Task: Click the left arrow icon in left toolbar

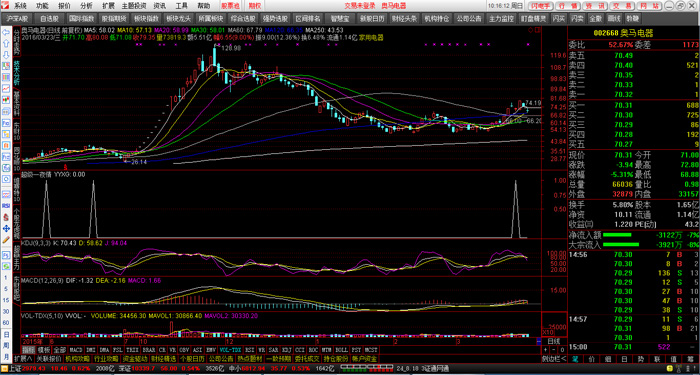Action: 6,32
